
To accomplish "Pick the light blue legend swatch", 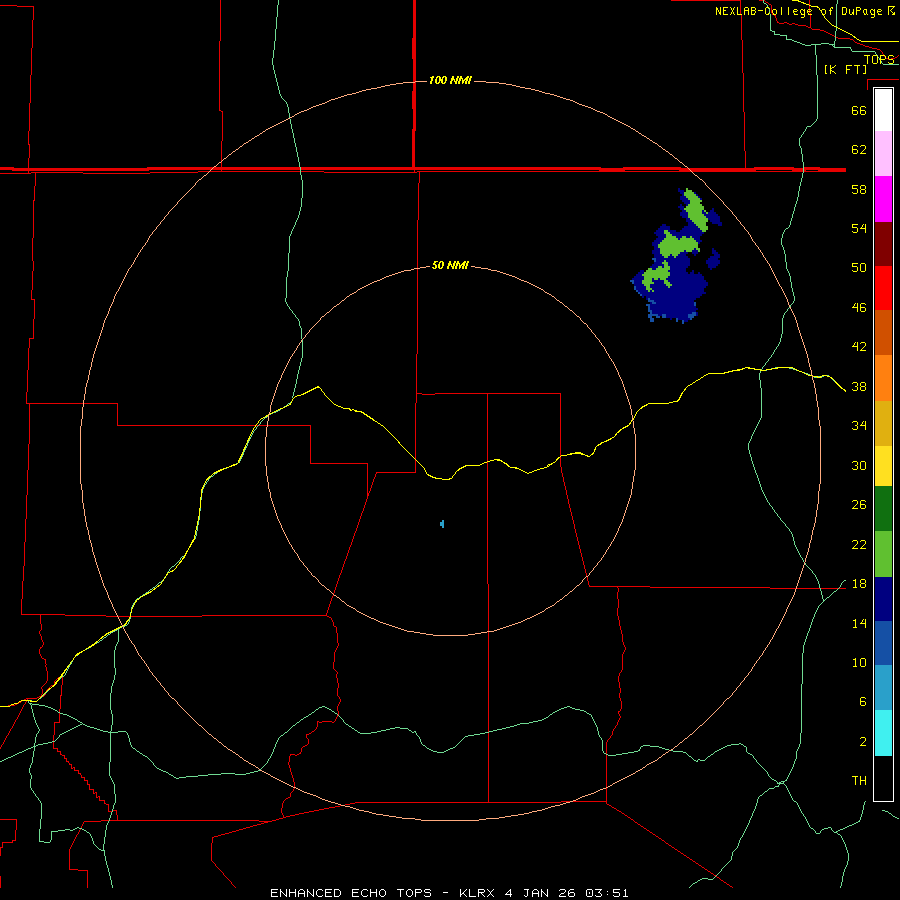I will click(883, 688).
